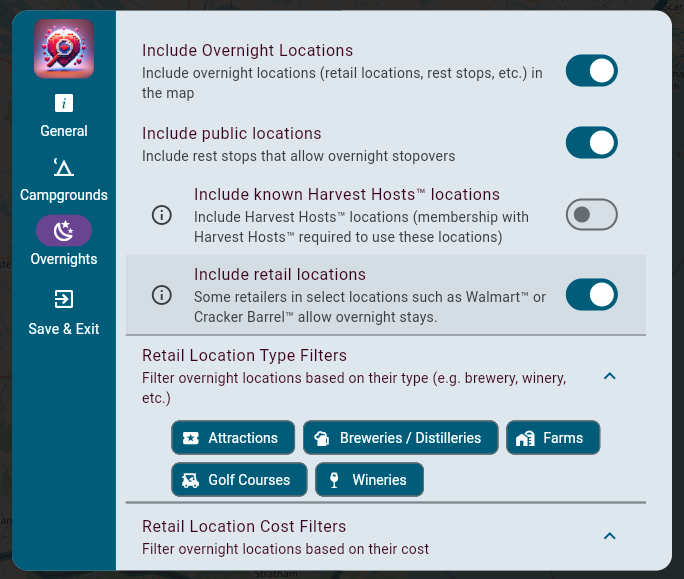
Task: Switch to the Campgrounds tab label
Action: click(x=64, y=195)
